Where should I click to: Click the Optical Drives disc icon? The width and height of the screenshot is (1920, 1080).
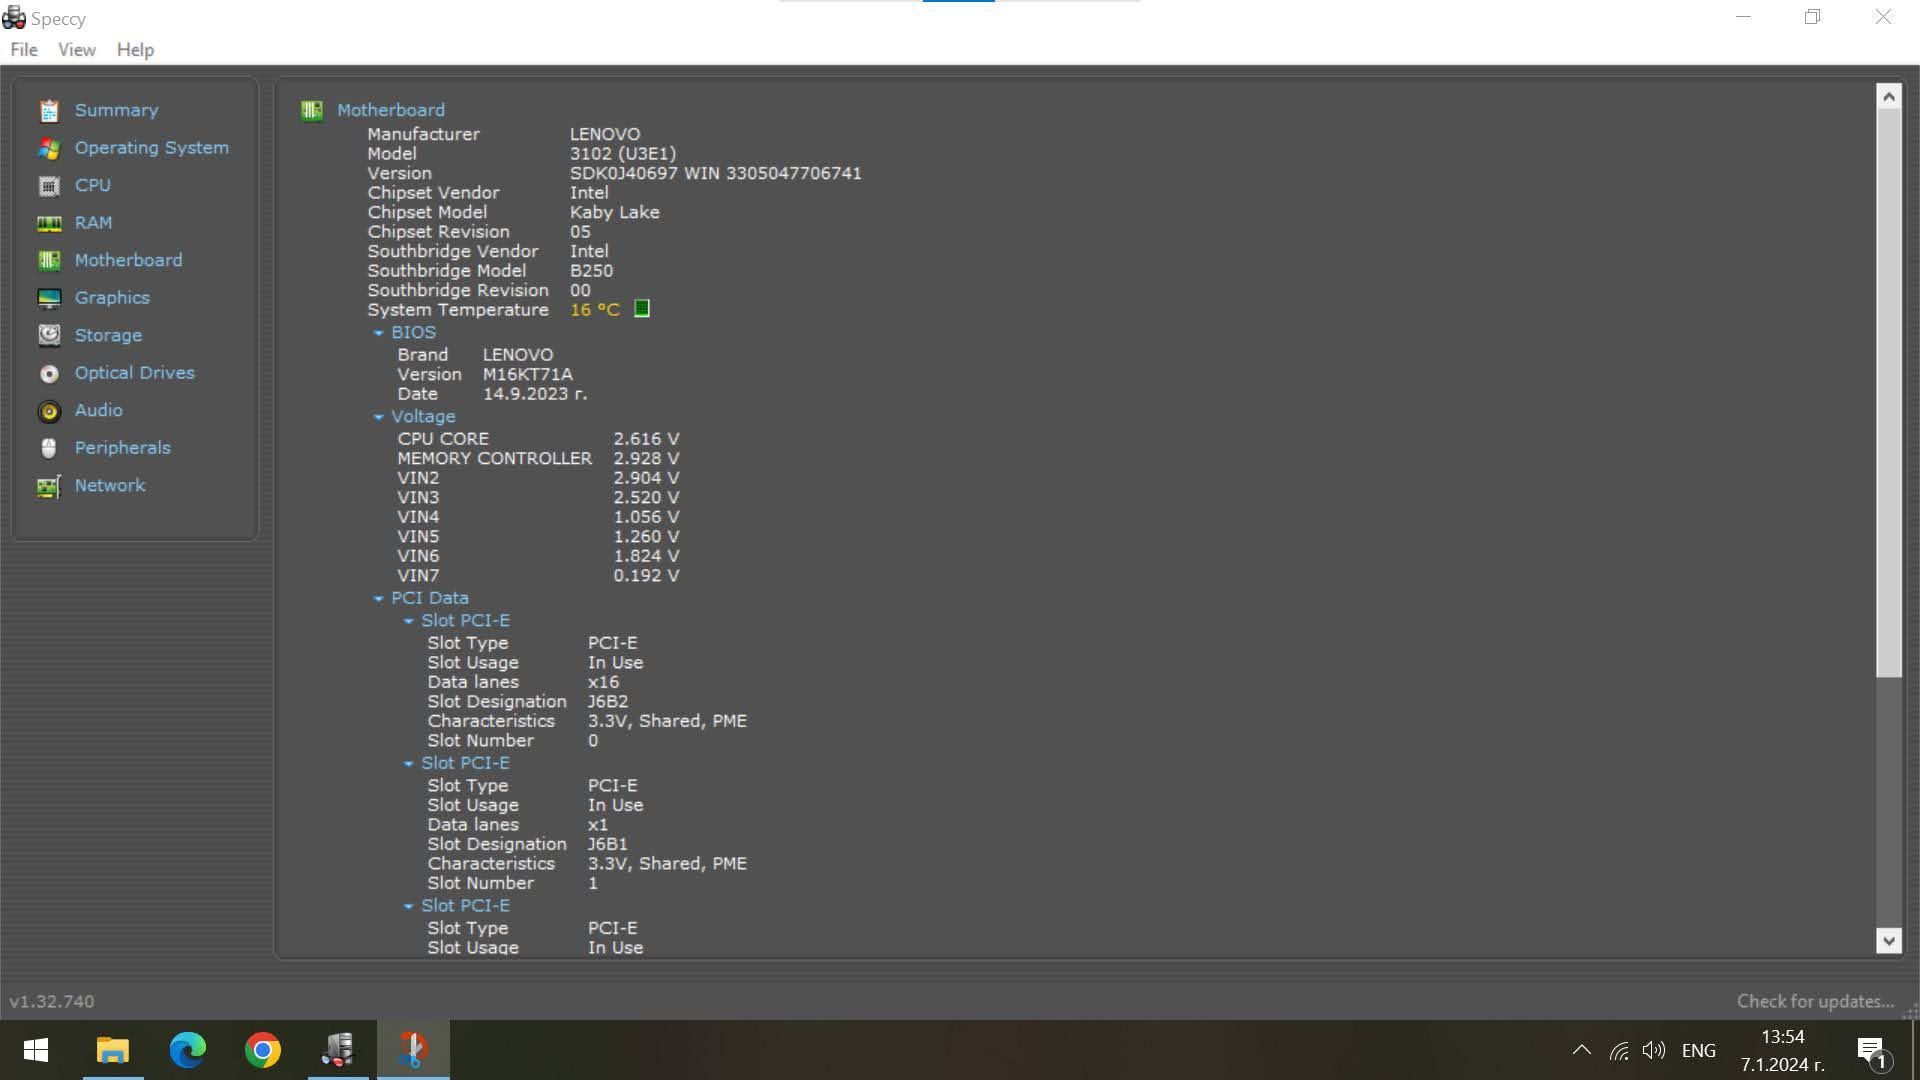(49, 373)
